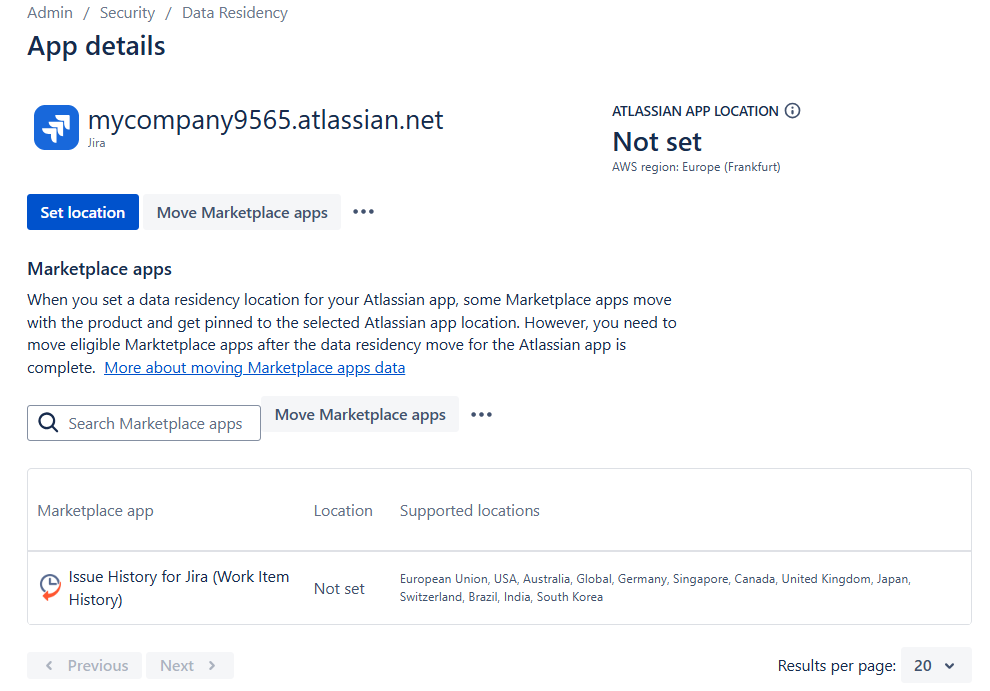This screenshot has height=691, width=990.
Task: Click the info icon beside Atlassian App Location
Action: 792,111
